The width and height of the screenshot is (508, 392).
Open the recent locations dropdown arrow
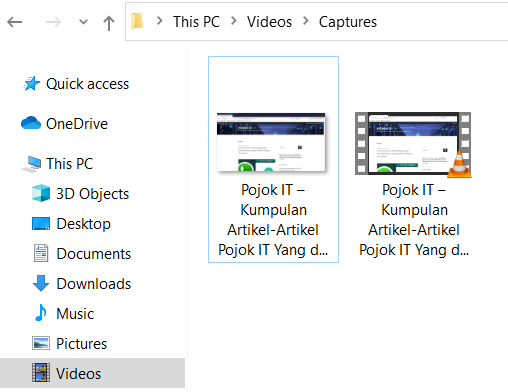(83, 22)
